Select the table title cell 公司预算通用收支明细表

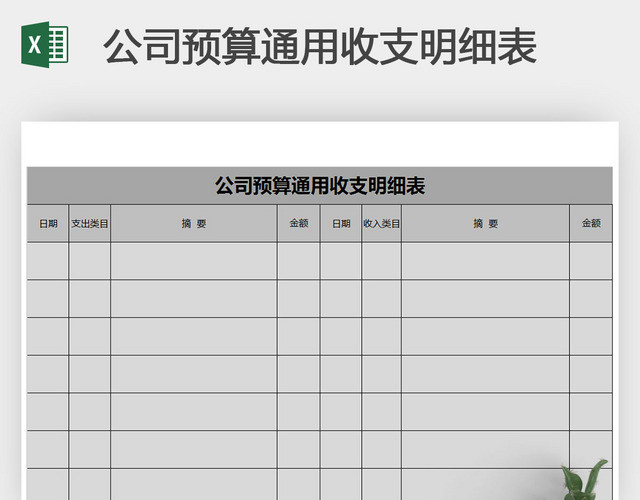[x=320, y=186]
